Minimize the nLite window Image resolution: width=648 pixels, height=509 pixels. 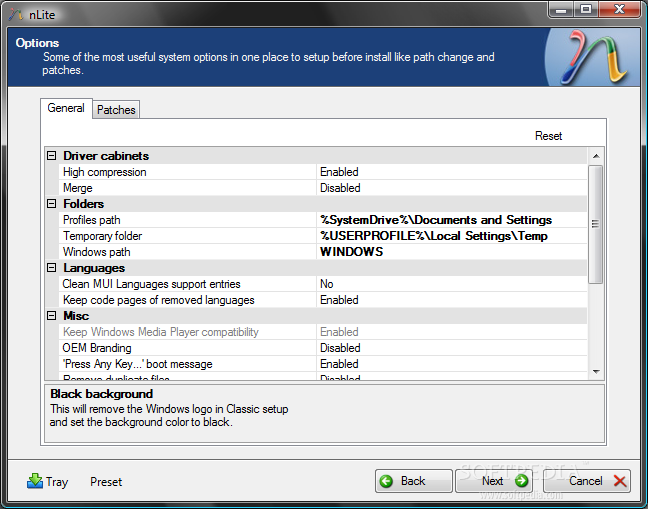(561, 10)
